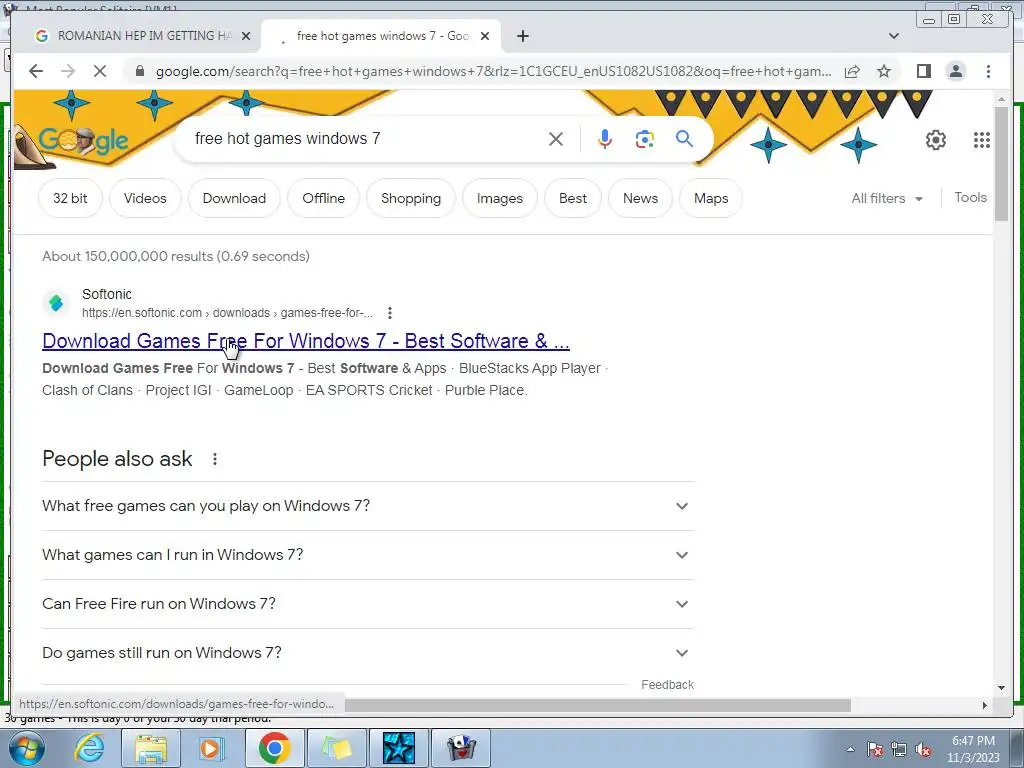The image size is (1024, 768).
Task: Apply the 32 bit filter chip
Action: 70,198
